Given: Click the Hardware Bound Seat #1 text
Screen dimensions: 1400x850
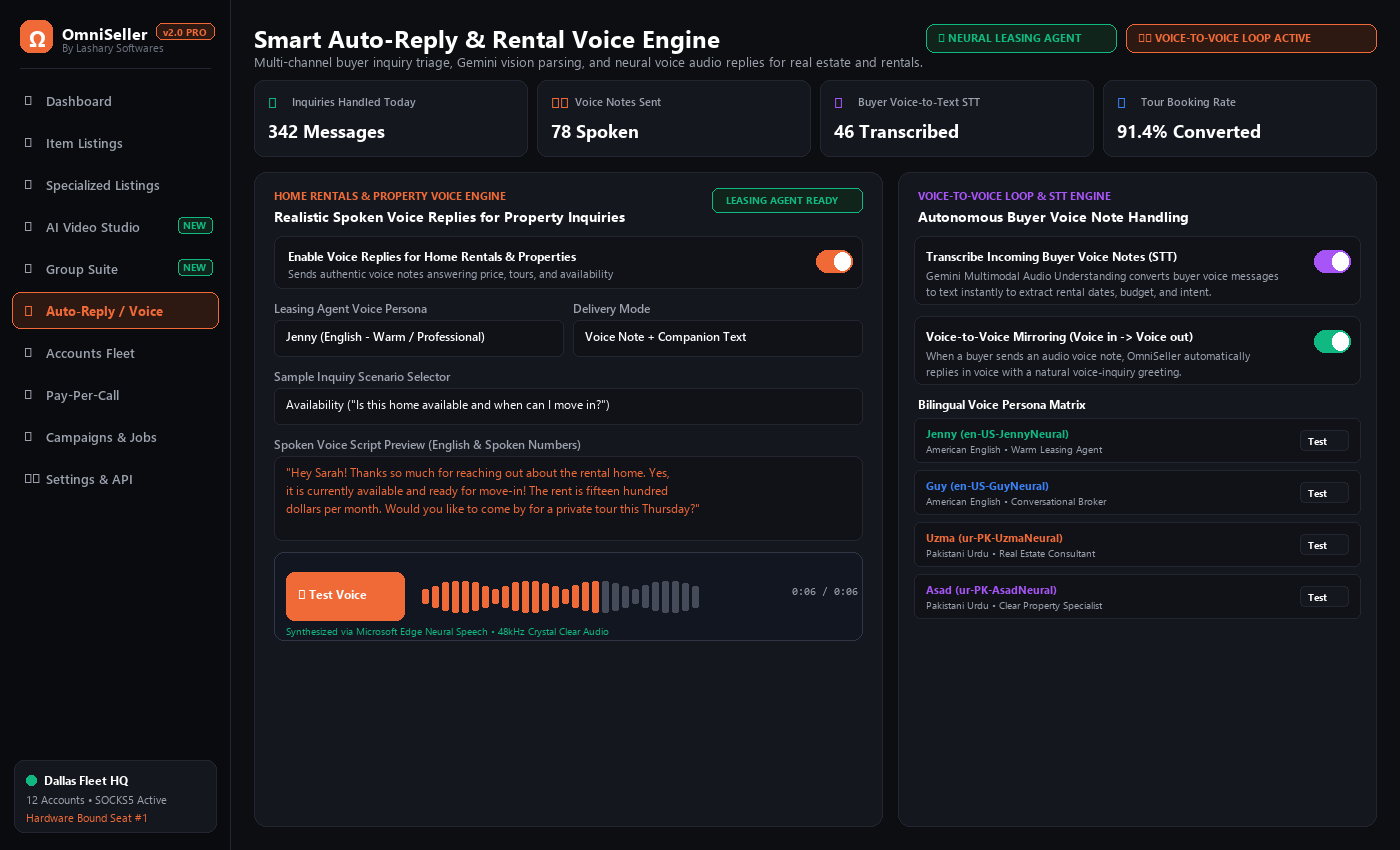Looking at the screenshot, I should pyautogui.click(x=87, y=818).
